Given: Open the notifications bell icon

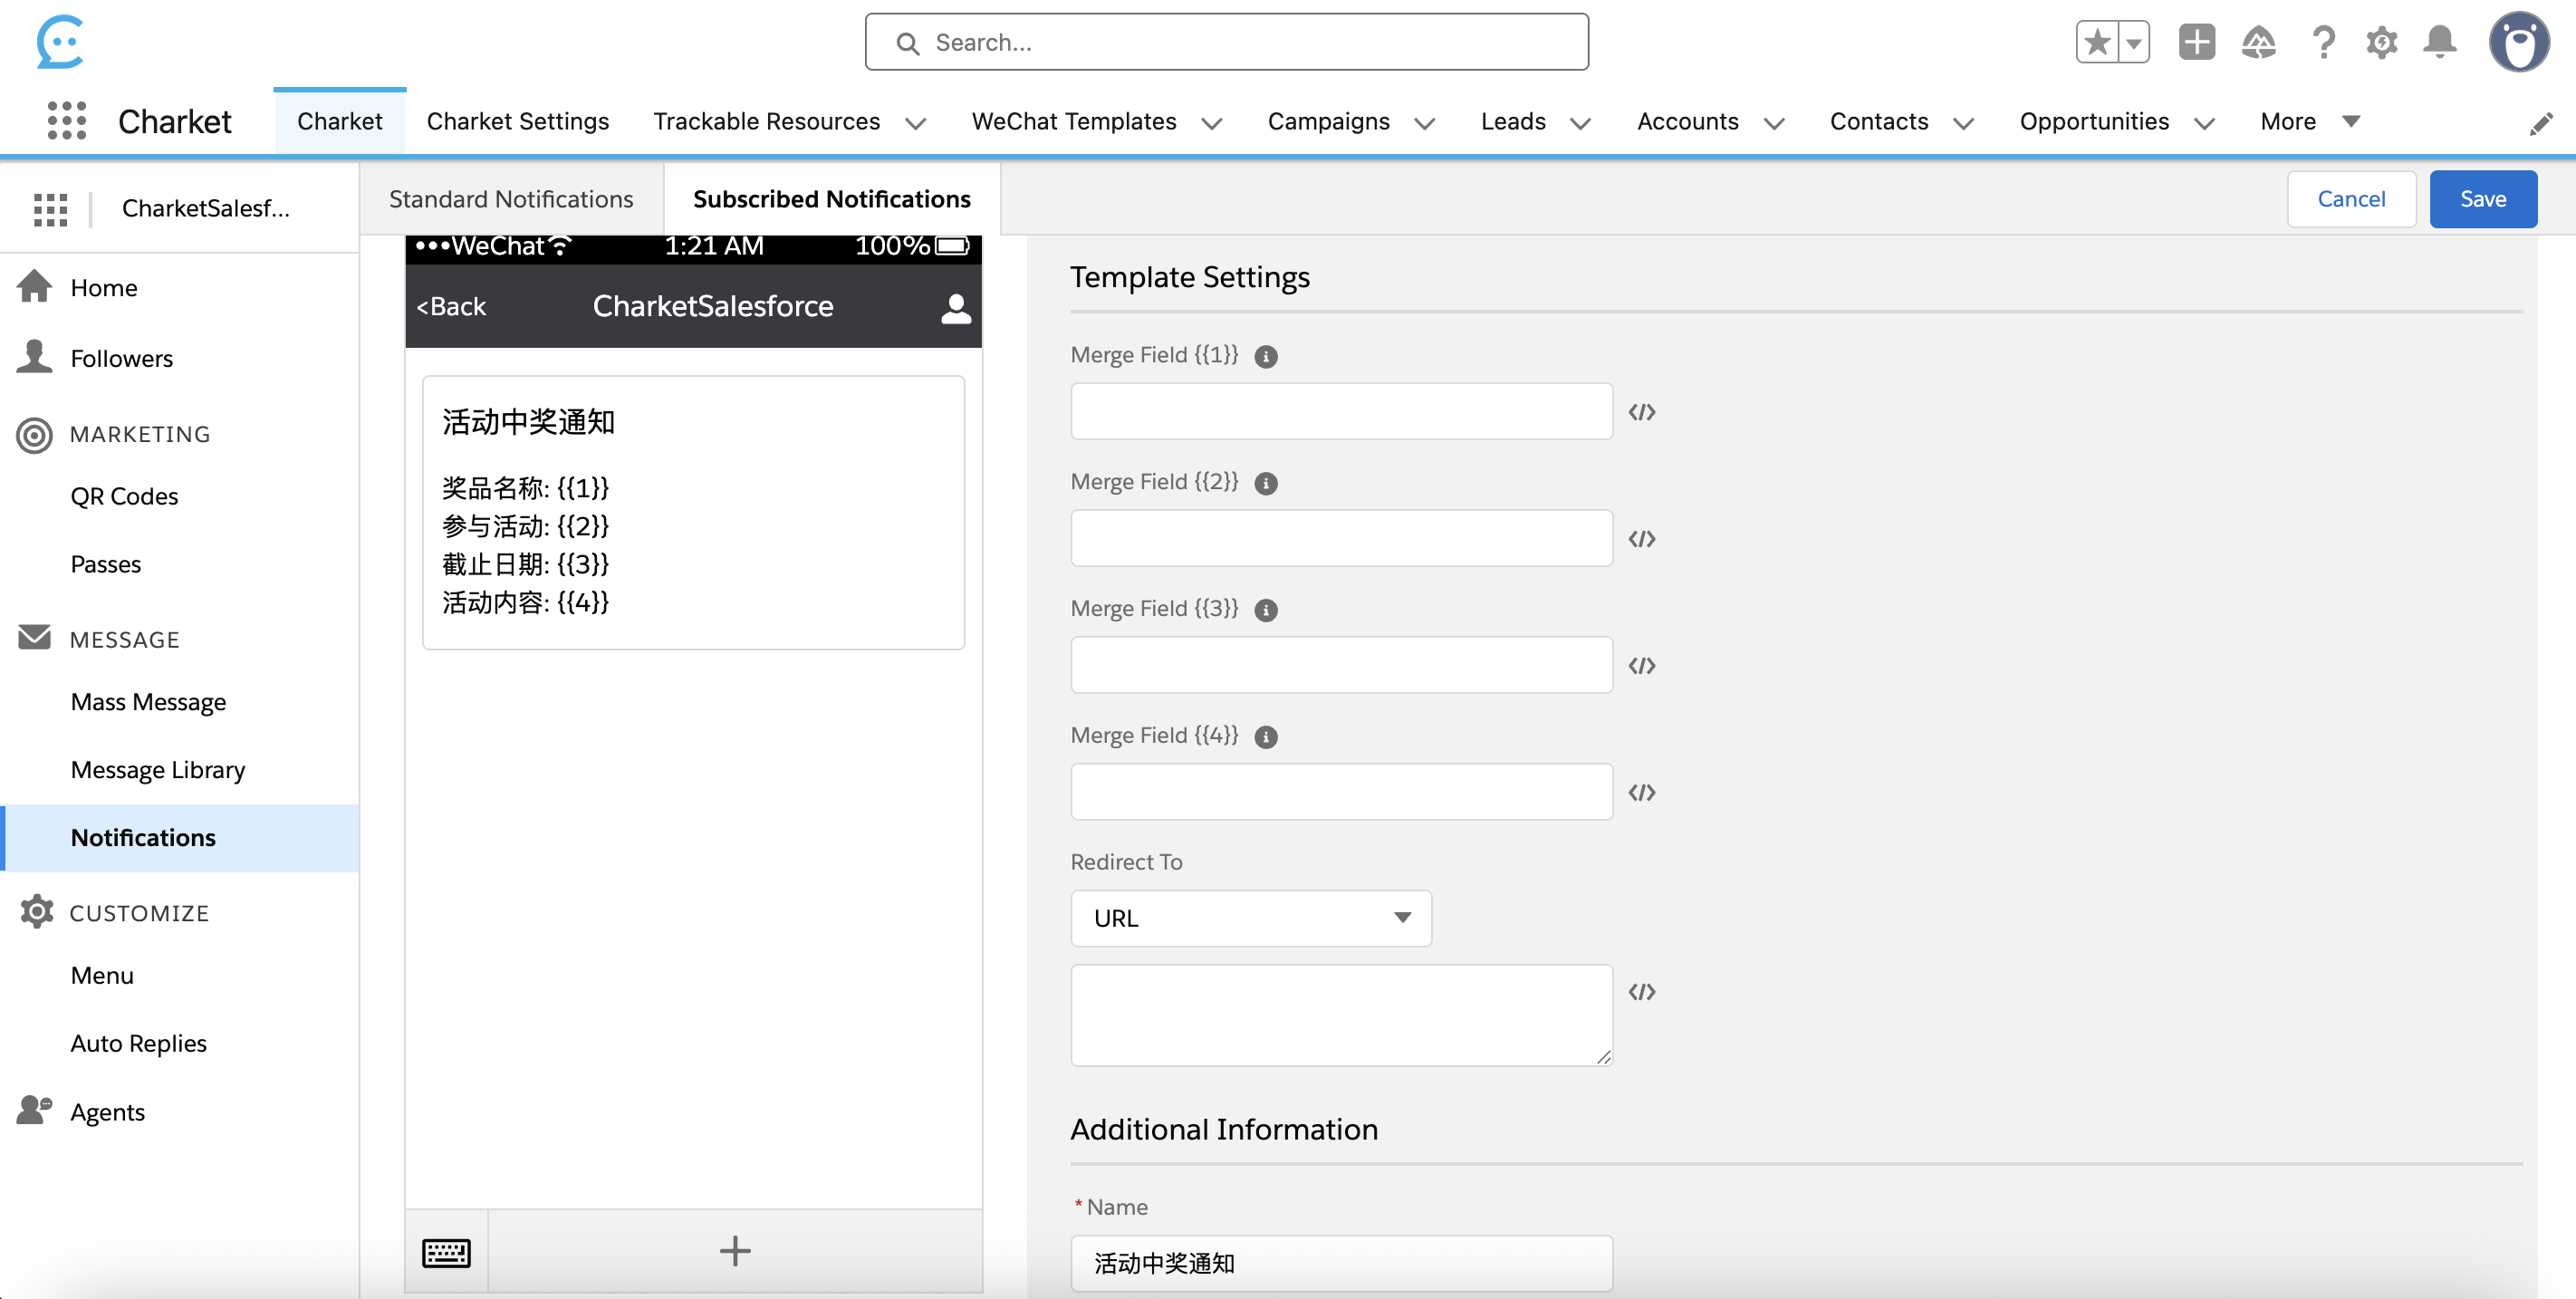Looking at the screenshot, I should click(2439, 42).
